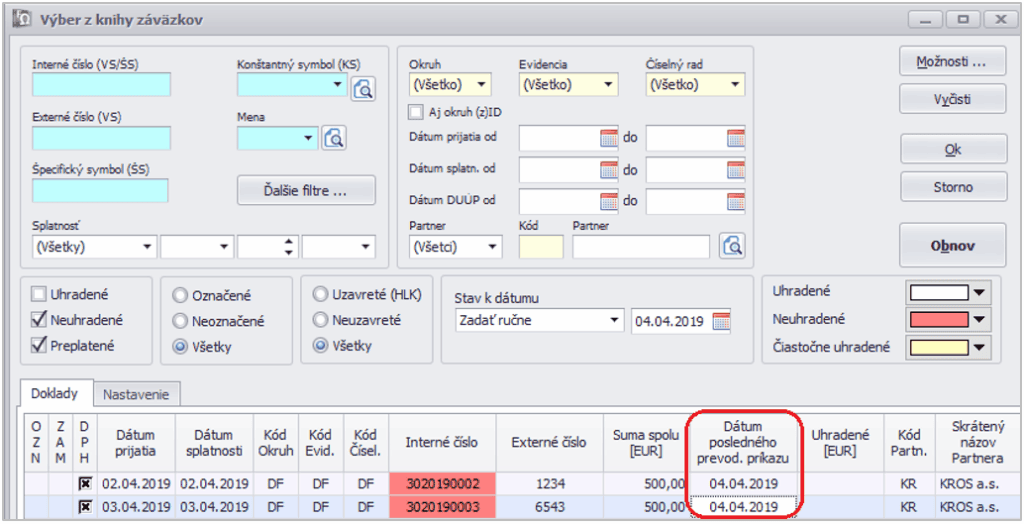Pick the Neuhradené red color swatch
Viewport: 1024px width, 524px height.
tap(938, 320)
